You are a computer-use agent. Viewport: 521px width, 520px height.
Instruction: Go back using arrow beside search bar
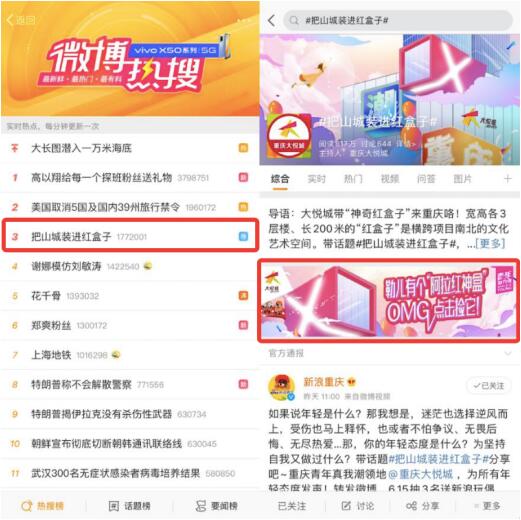[272, 20]
